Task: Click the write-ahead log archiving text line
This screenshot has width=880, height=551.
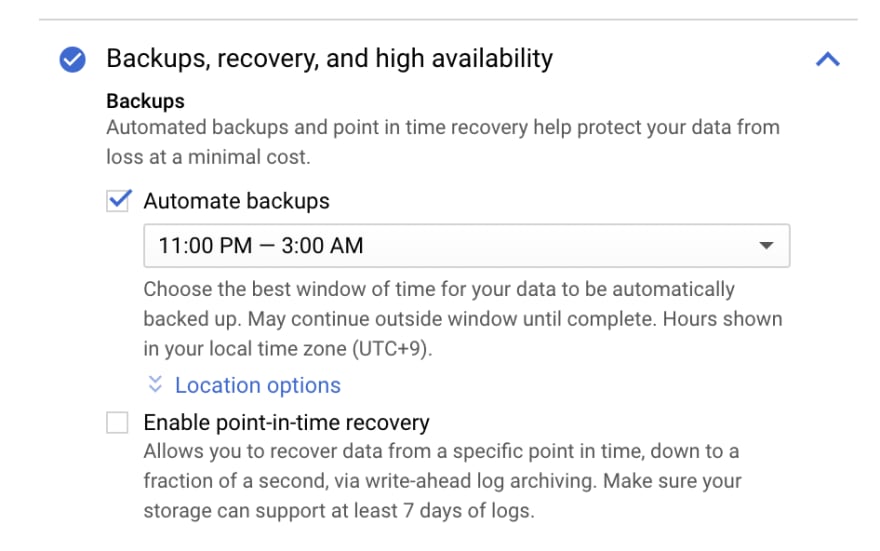Action: [442, 481]
